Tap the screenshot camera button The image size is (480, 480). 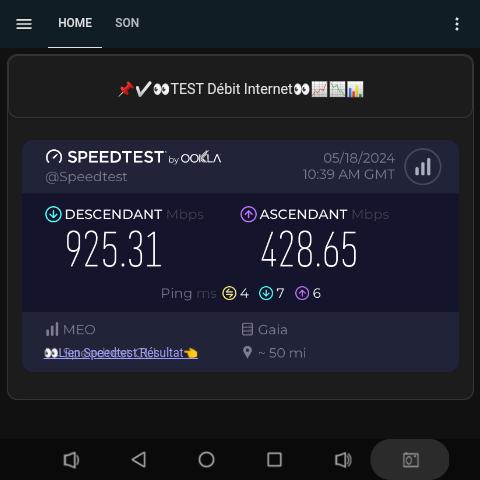(x=410, y=460)
